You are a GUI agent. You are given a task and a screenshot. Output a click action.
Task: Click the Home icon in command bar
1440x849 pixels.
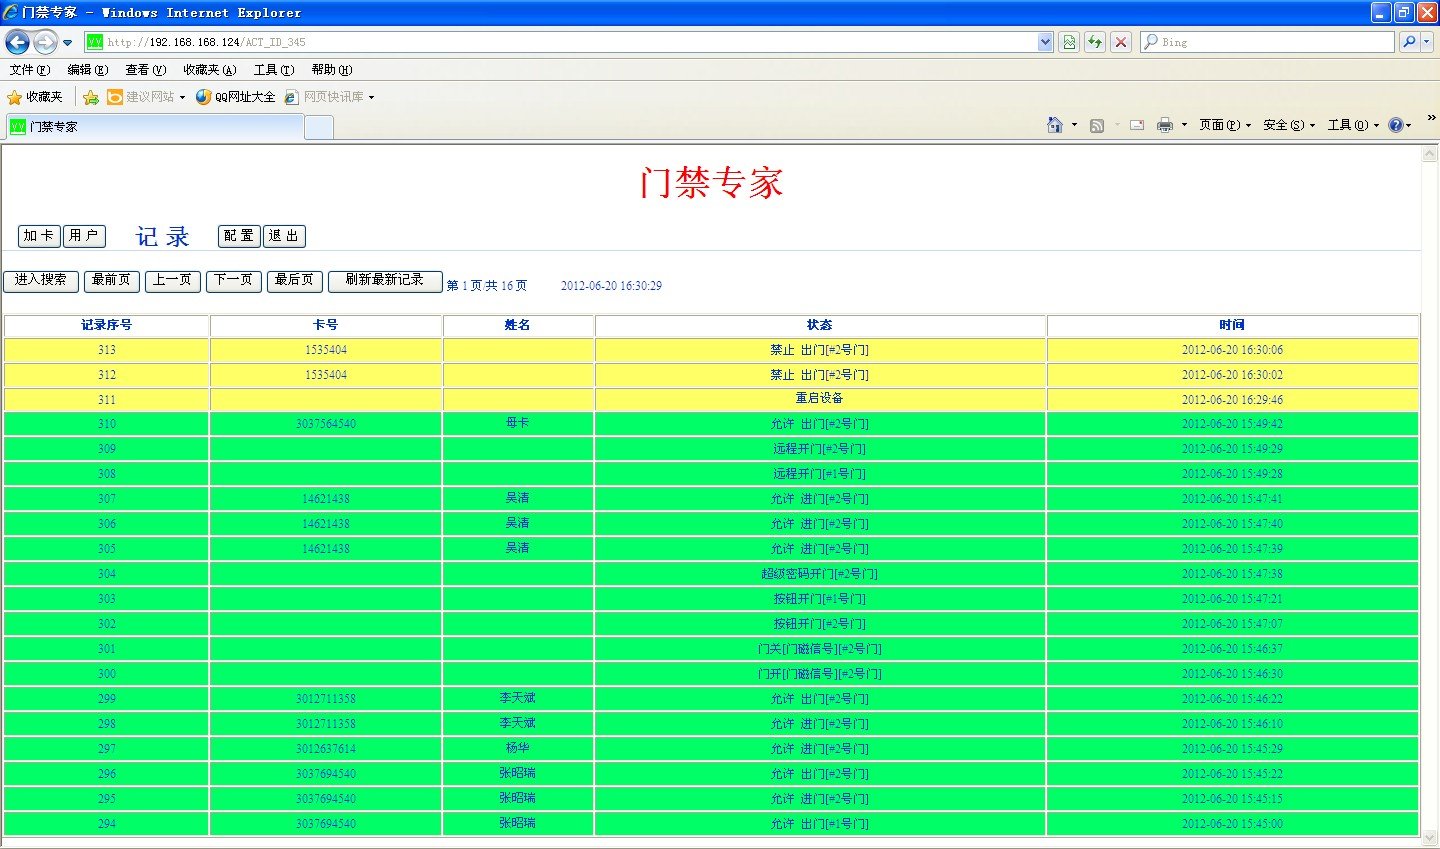(1054, 125)
